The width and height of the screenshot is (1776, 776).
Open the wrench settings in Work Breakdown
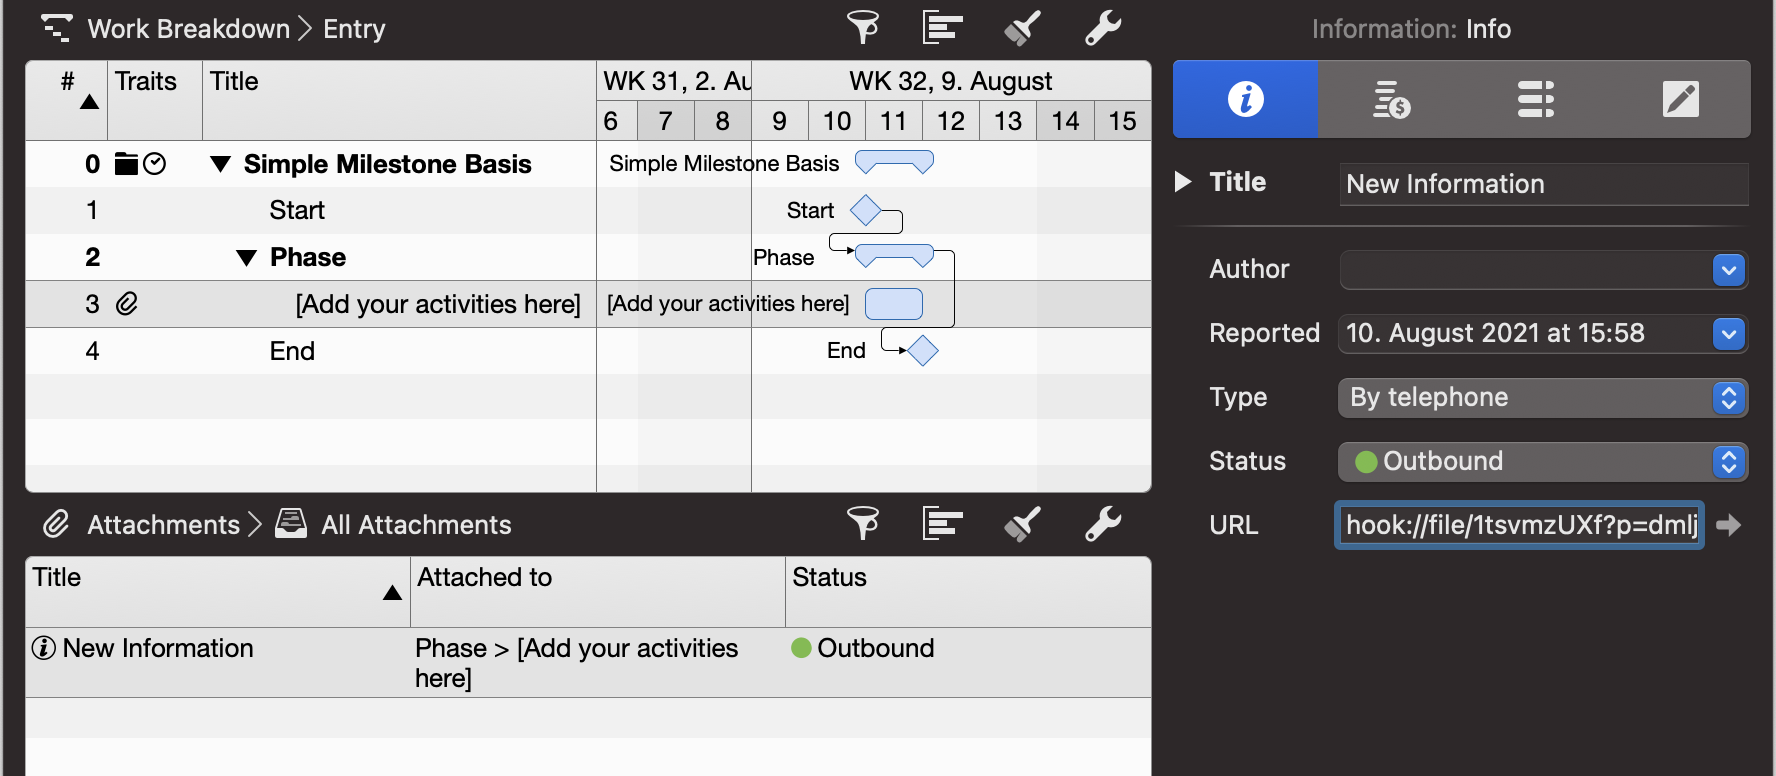(x=1103, y=28)
